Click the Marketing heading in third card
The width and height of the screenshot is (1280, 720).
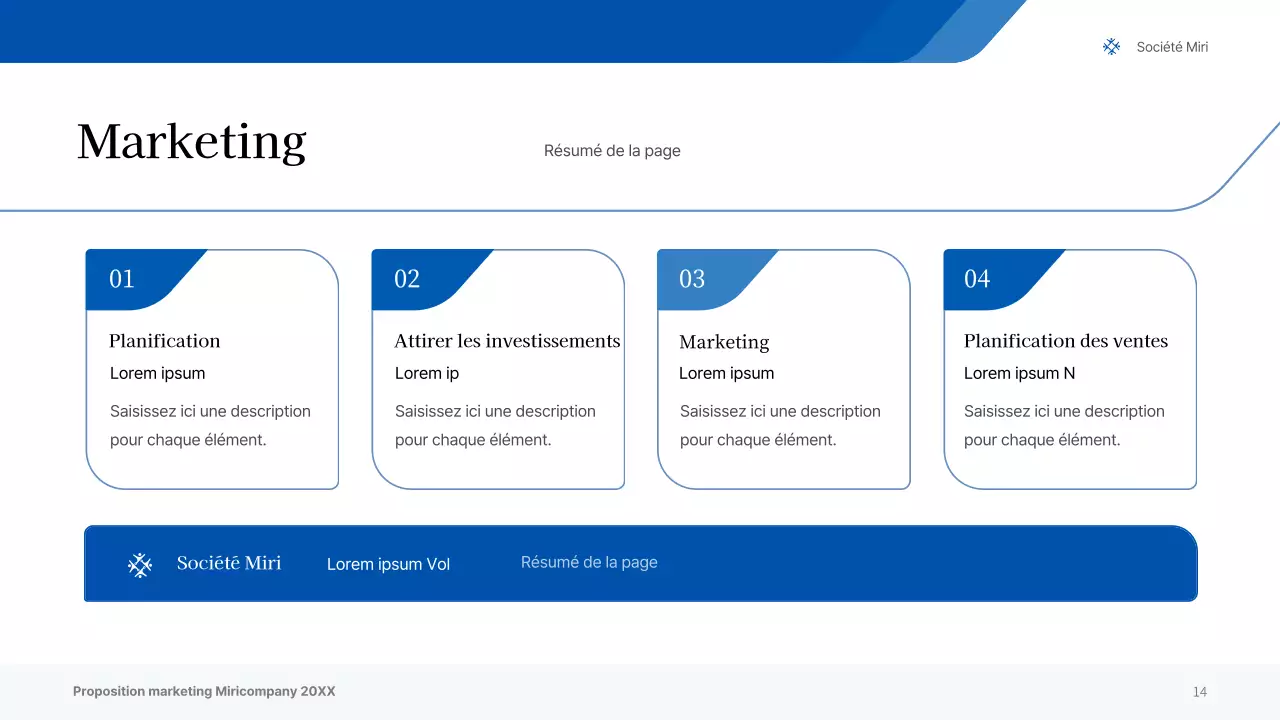click(x=724, y=342)
